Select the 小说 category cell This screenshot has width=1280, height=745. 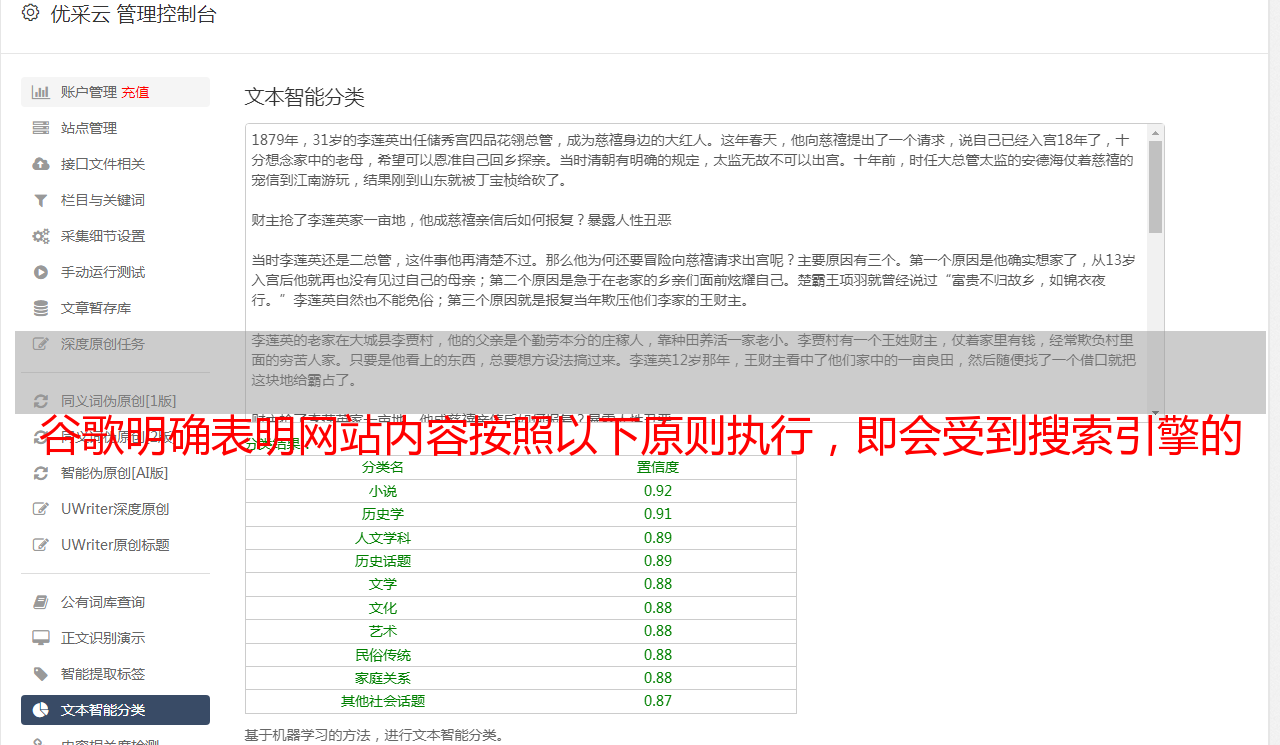[x=383, y=491]
